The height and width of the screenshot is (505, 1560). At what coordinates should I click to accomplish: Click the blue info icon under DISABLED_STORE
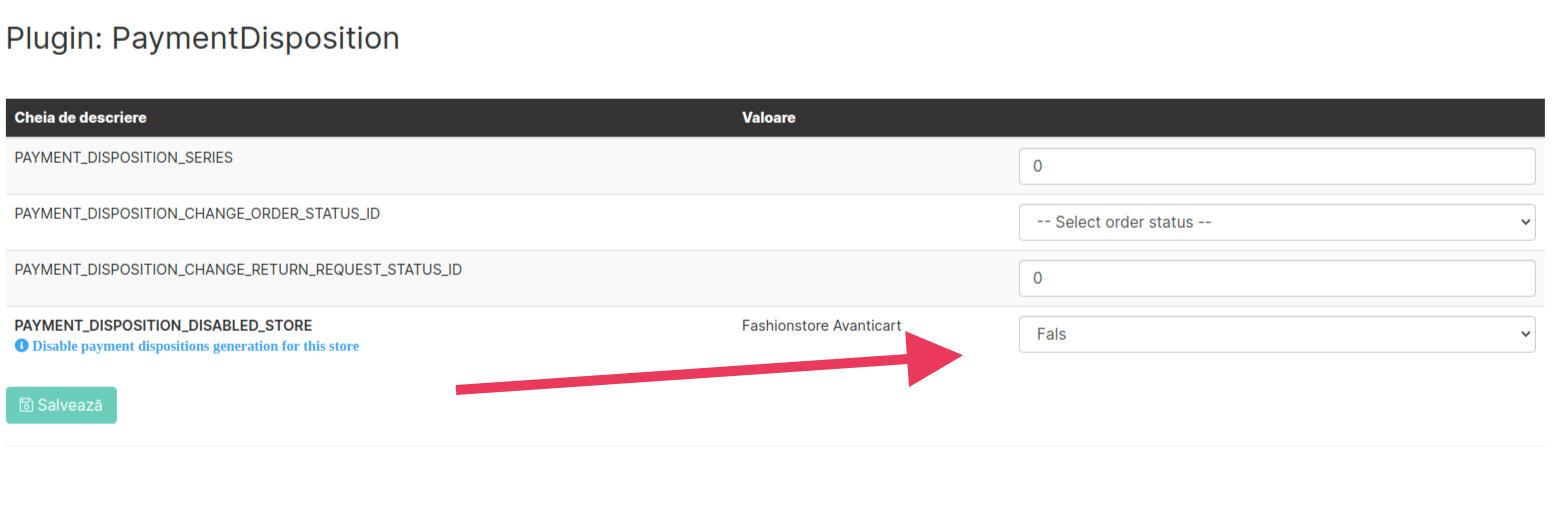click(22, 346)
